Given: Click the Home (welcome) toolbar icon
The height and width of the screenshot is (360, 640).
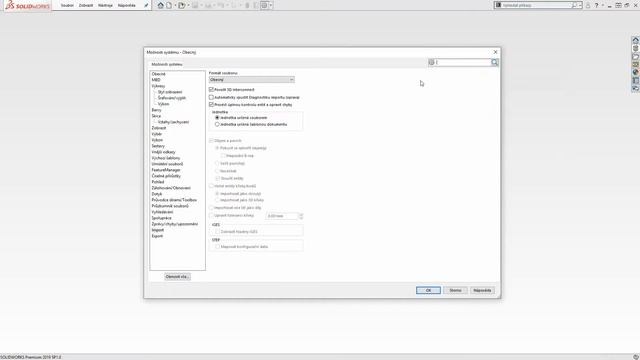Looking at the screenshot, I should pyautogui.click(x=160, y=5).
